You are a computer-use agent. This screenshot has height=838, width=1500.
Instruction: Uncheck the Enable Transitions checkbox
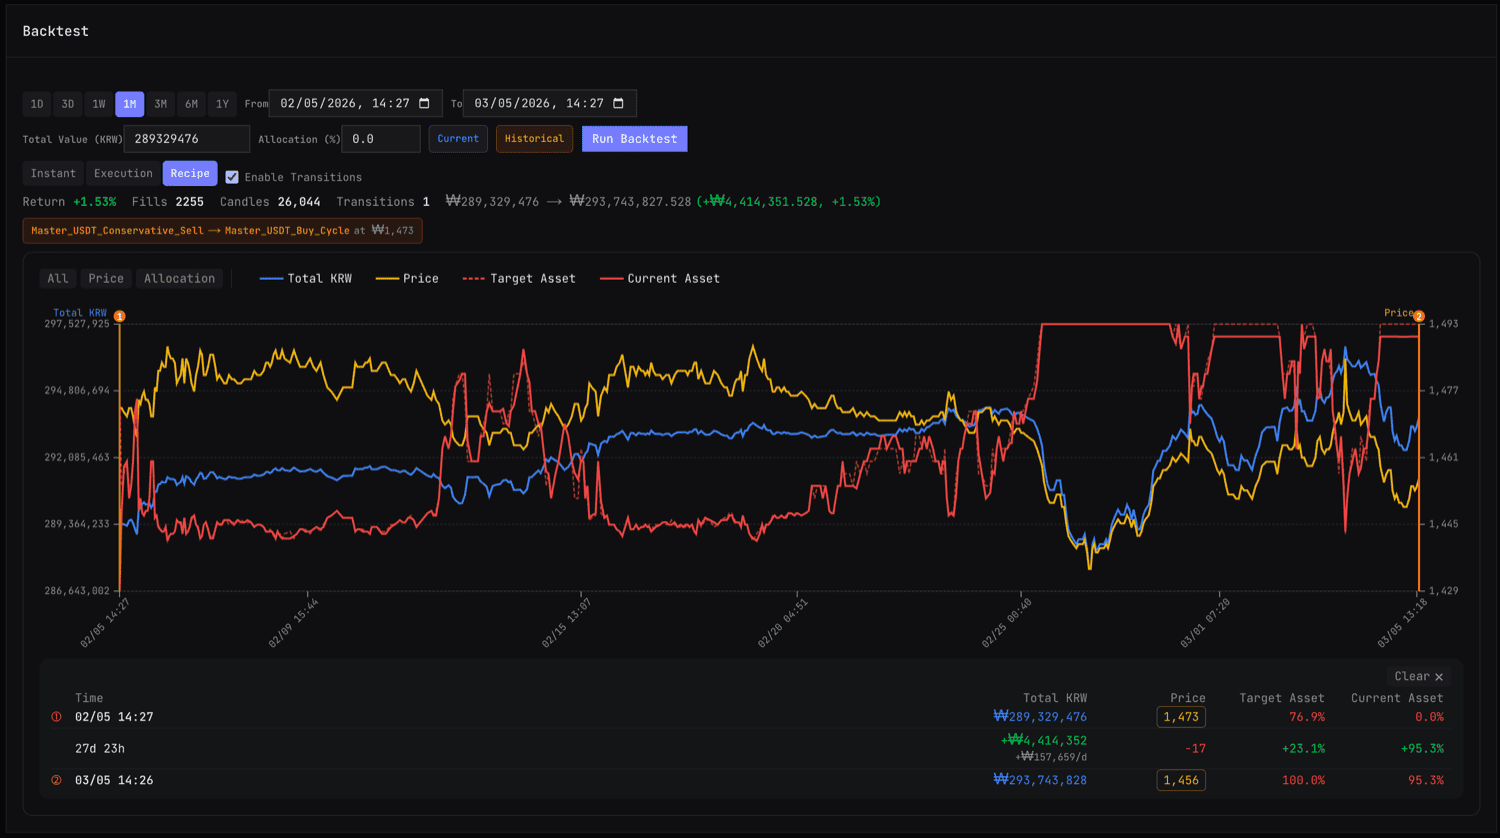click(x=232, y=176)
